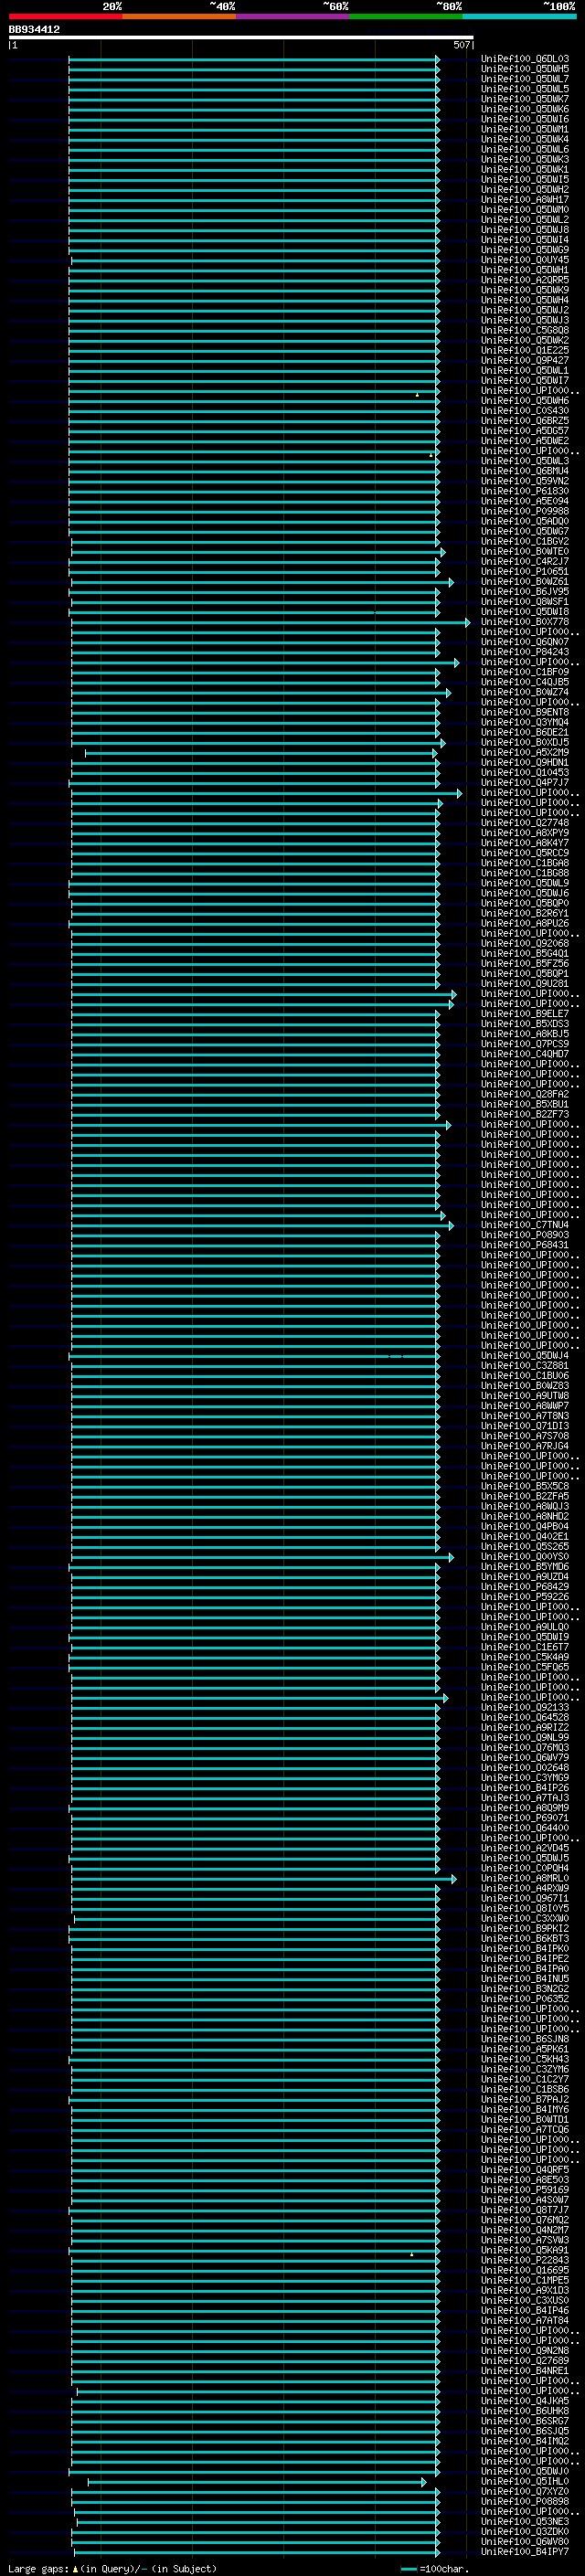The width and height of the screenshot is (585, 2576).
Task: Click hit label UniRef100_B9ENT8
Action: tap(525, 712)
